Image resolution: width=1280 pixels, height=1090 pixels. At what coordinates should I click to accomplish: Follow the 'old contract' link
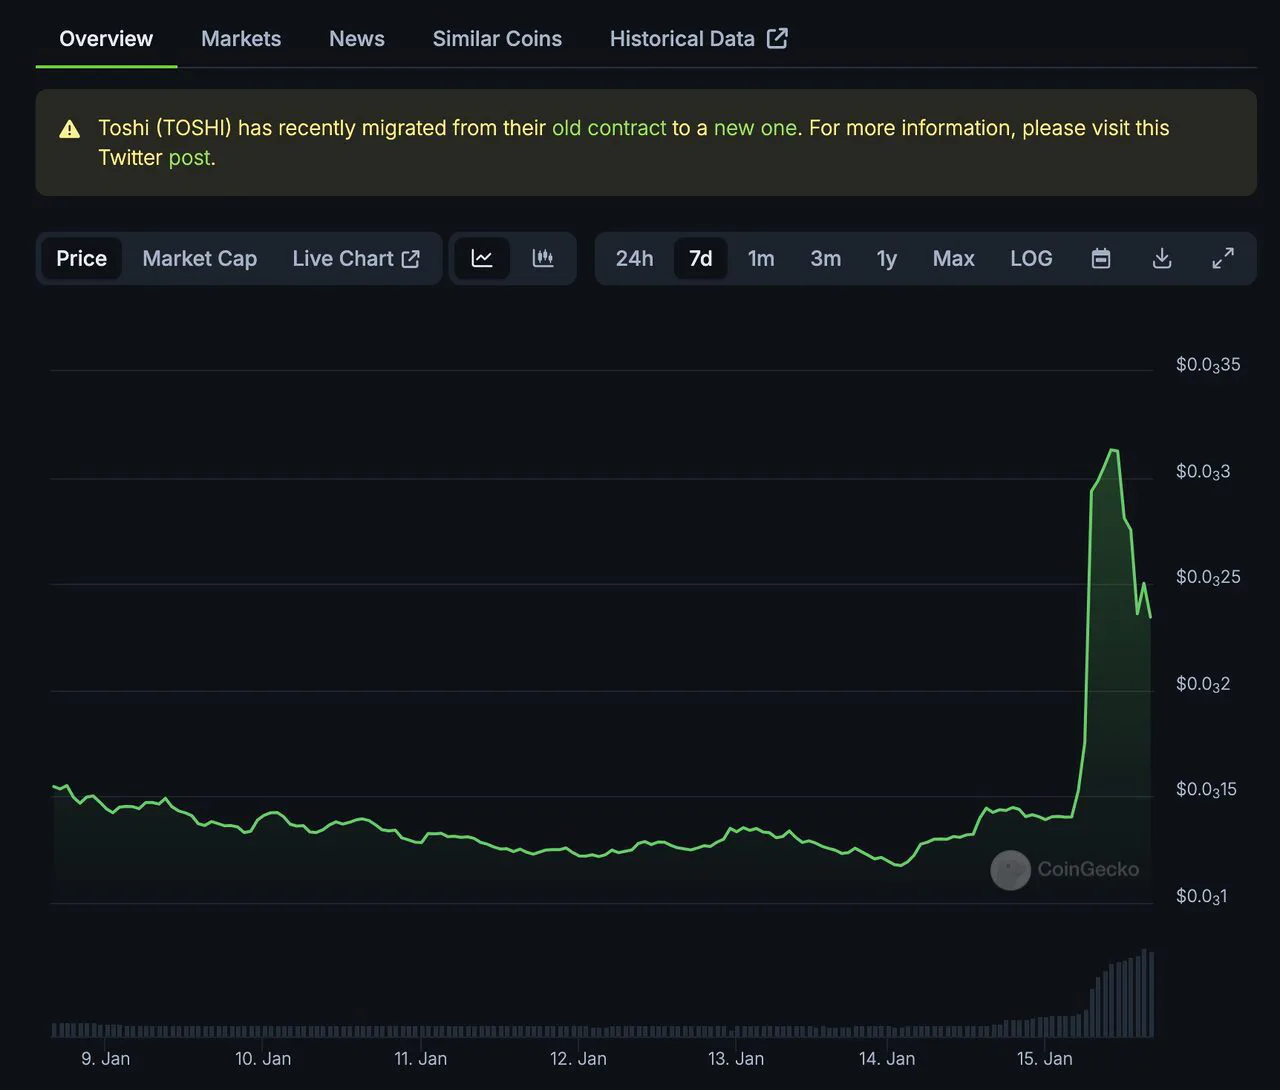[x=609, y=128]
